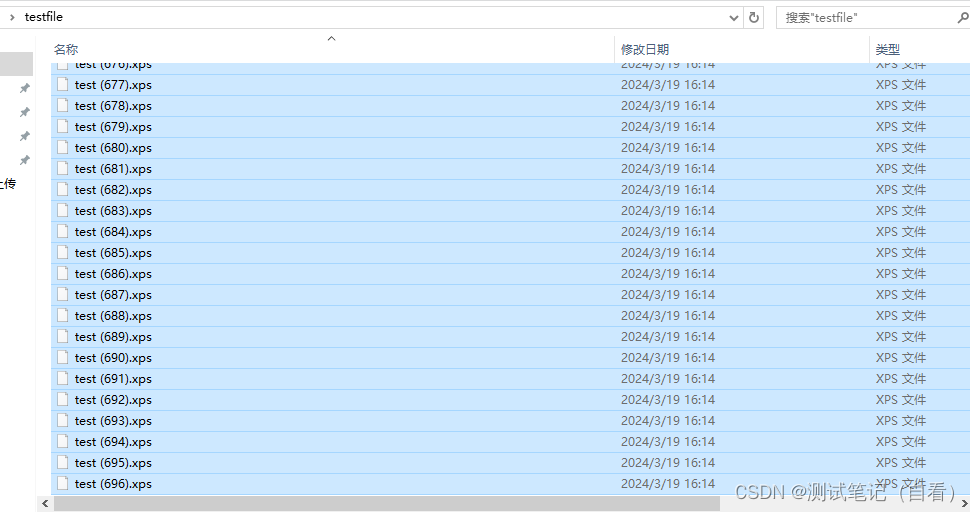Click the file icon of test (696).xps
970x512 pixels.
coord(62,484)
